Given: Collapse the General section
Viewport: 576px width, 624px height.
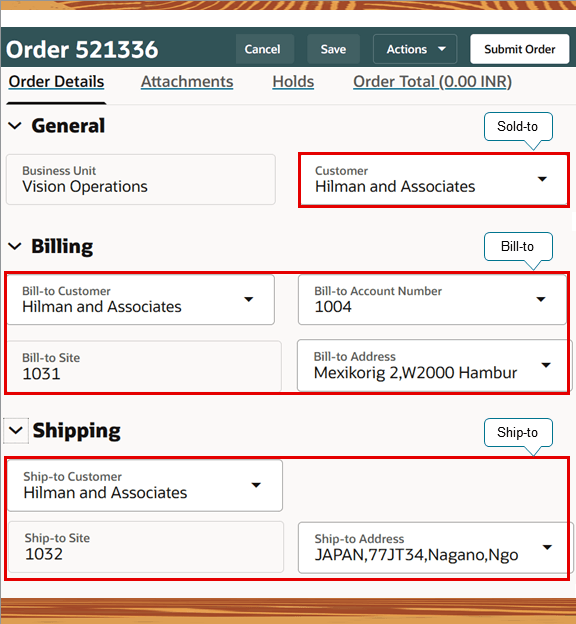Looking at the screenshot, I should tap(15, 126).
